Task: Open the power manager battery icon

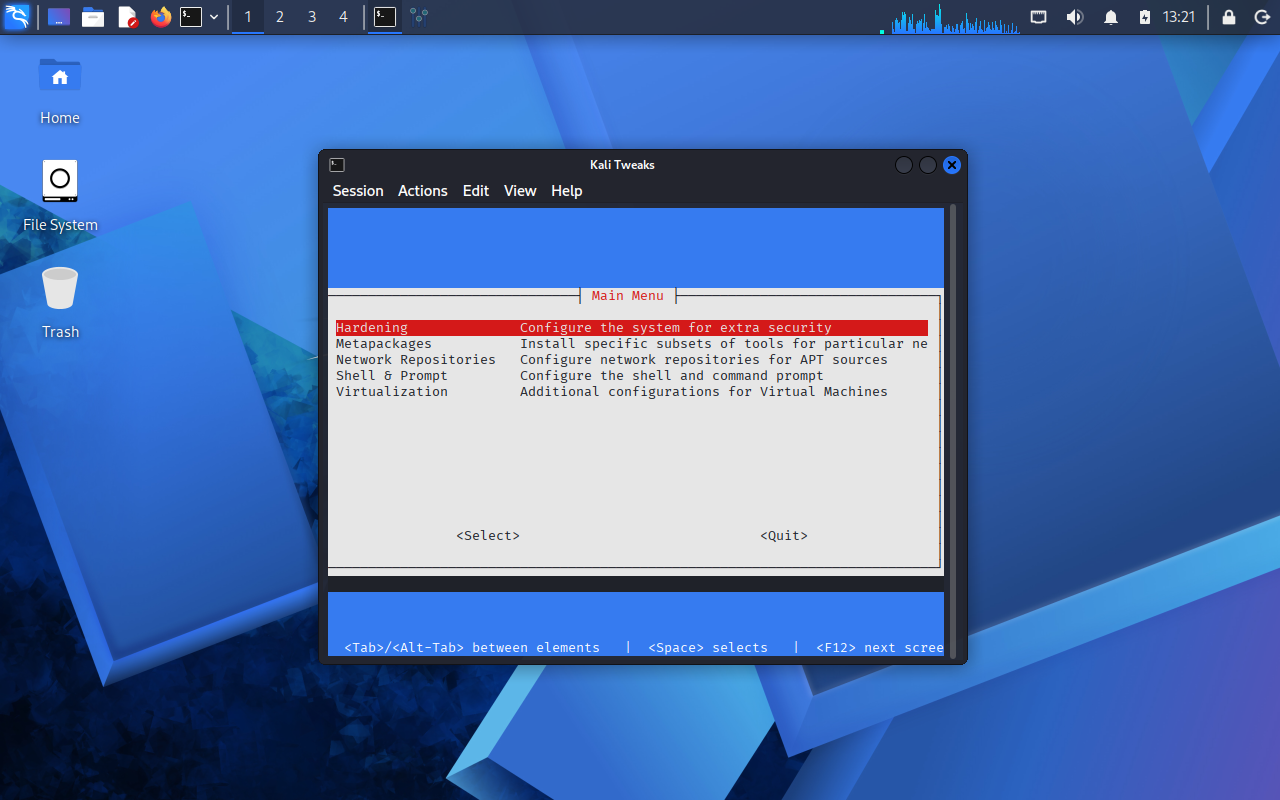Action: point(1145,17)
